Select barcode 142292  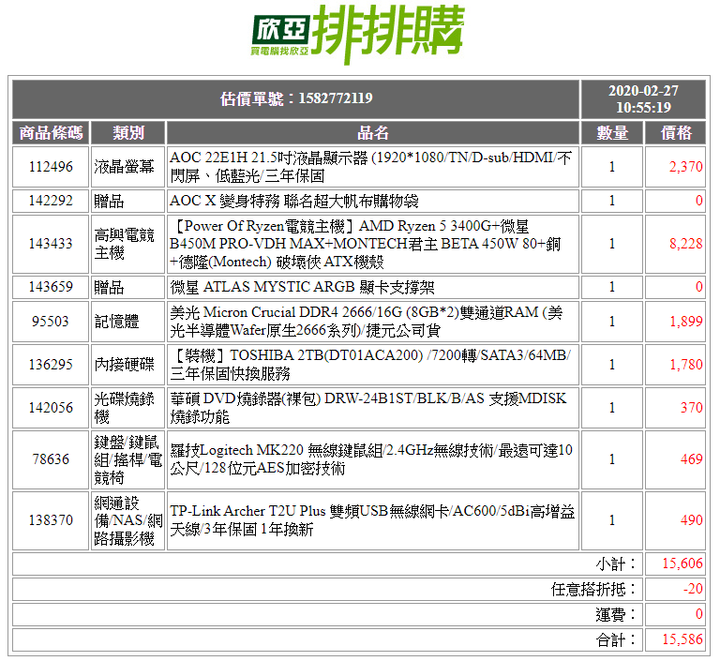tap(51, 201)
